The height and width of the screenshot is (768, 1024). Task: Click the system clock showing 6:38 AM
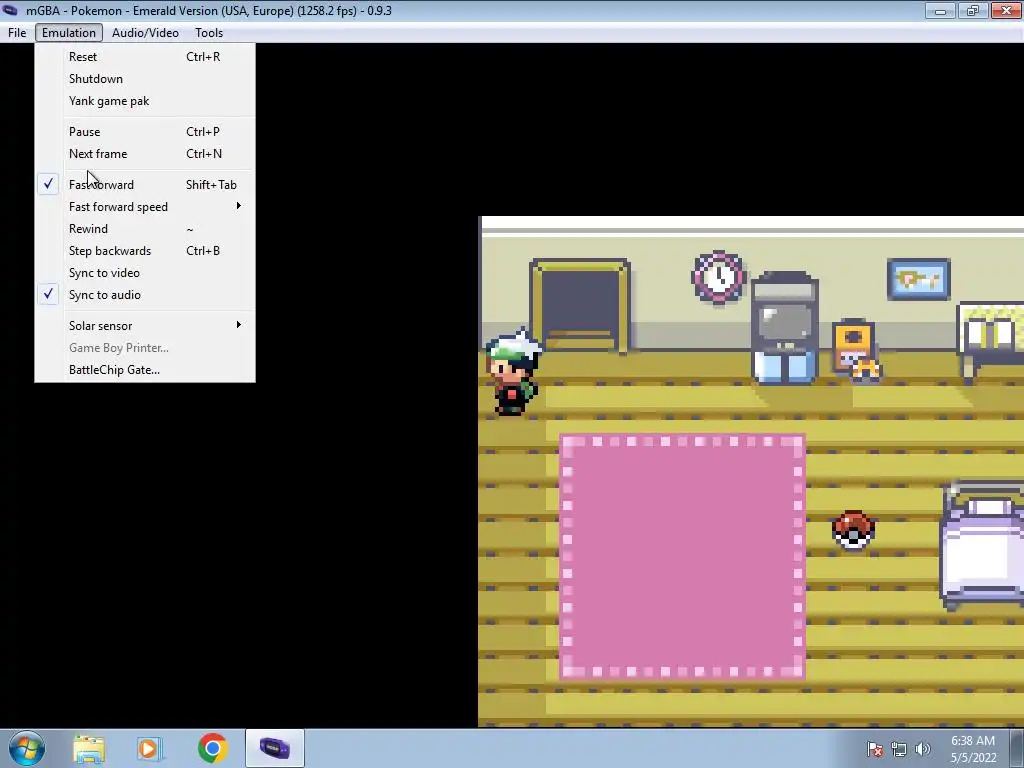point(973,749)
